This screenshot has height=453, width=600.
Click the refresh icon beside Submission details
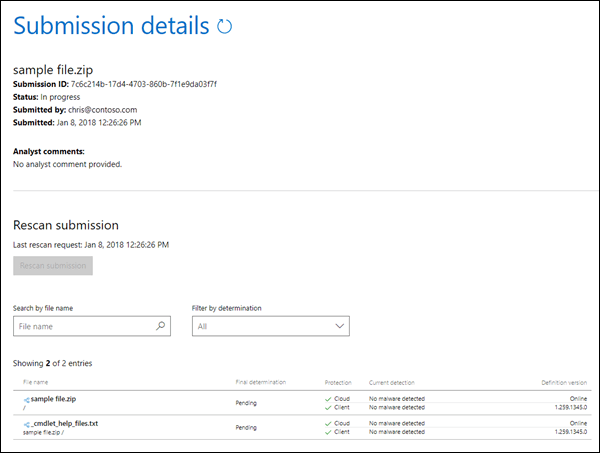(224, 27)
